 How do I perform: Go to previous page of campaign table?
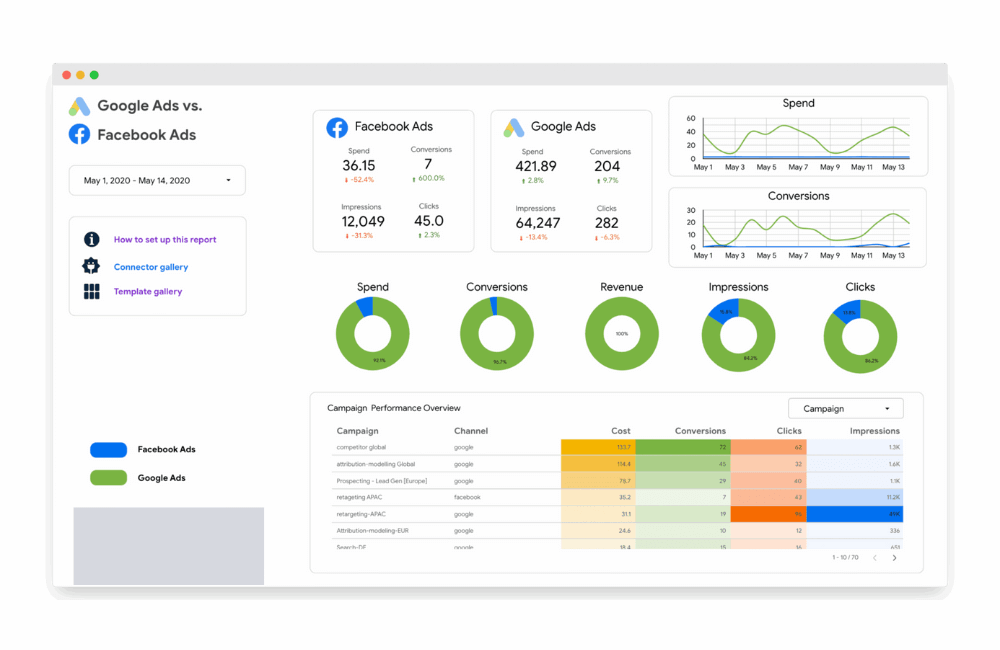(875, 558)
